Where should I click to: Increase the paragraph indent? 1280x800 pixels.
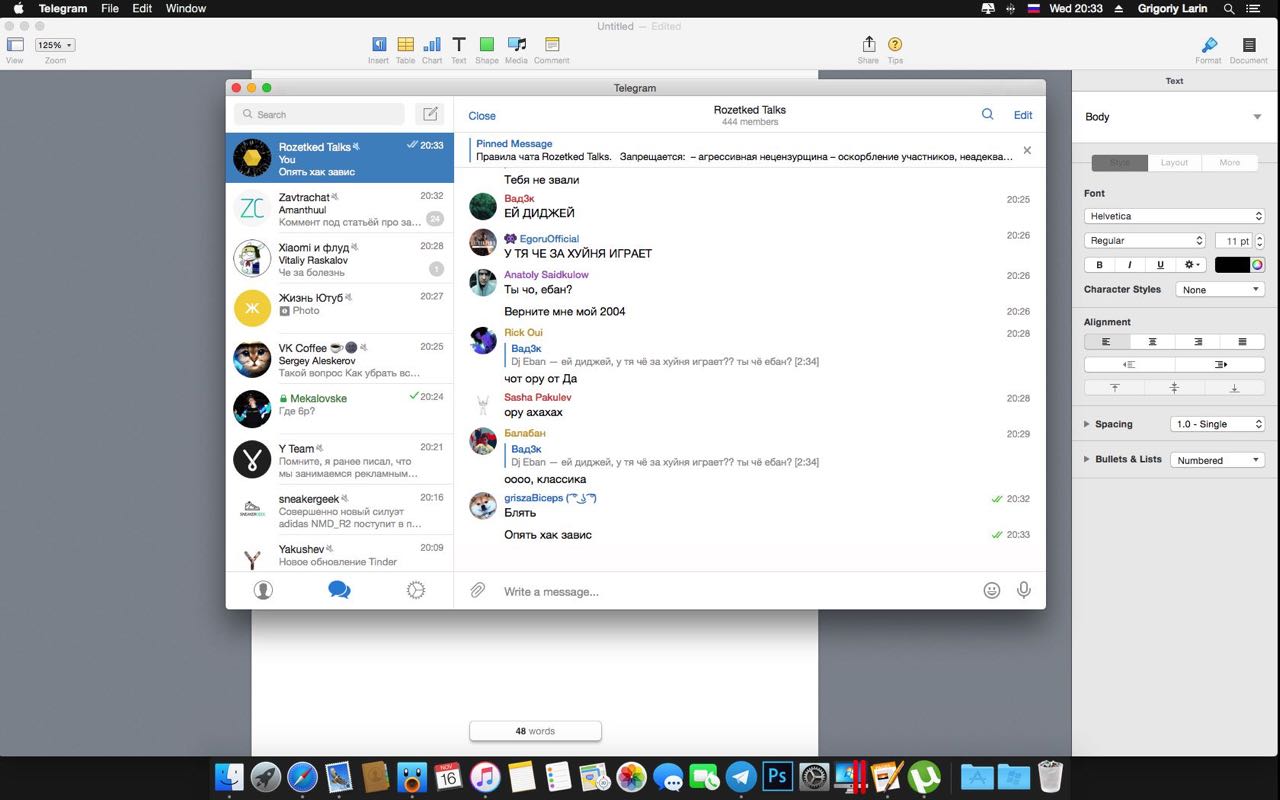[x=1220, y=364]
